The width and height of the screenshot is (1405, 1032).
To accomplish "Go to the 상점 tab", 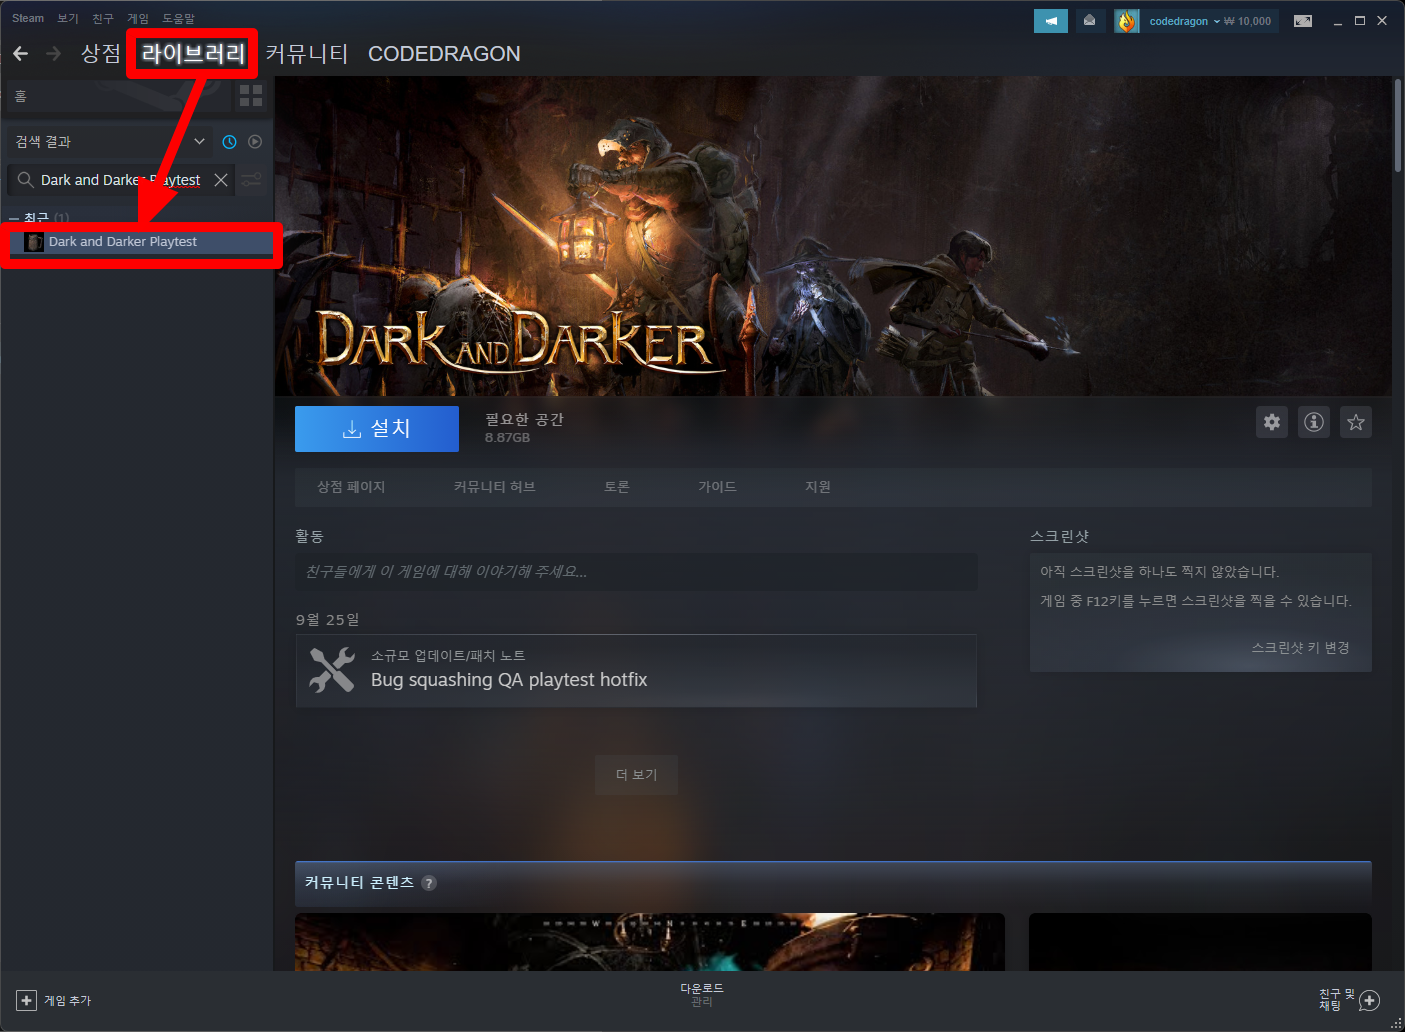I will tap(100, 53).
